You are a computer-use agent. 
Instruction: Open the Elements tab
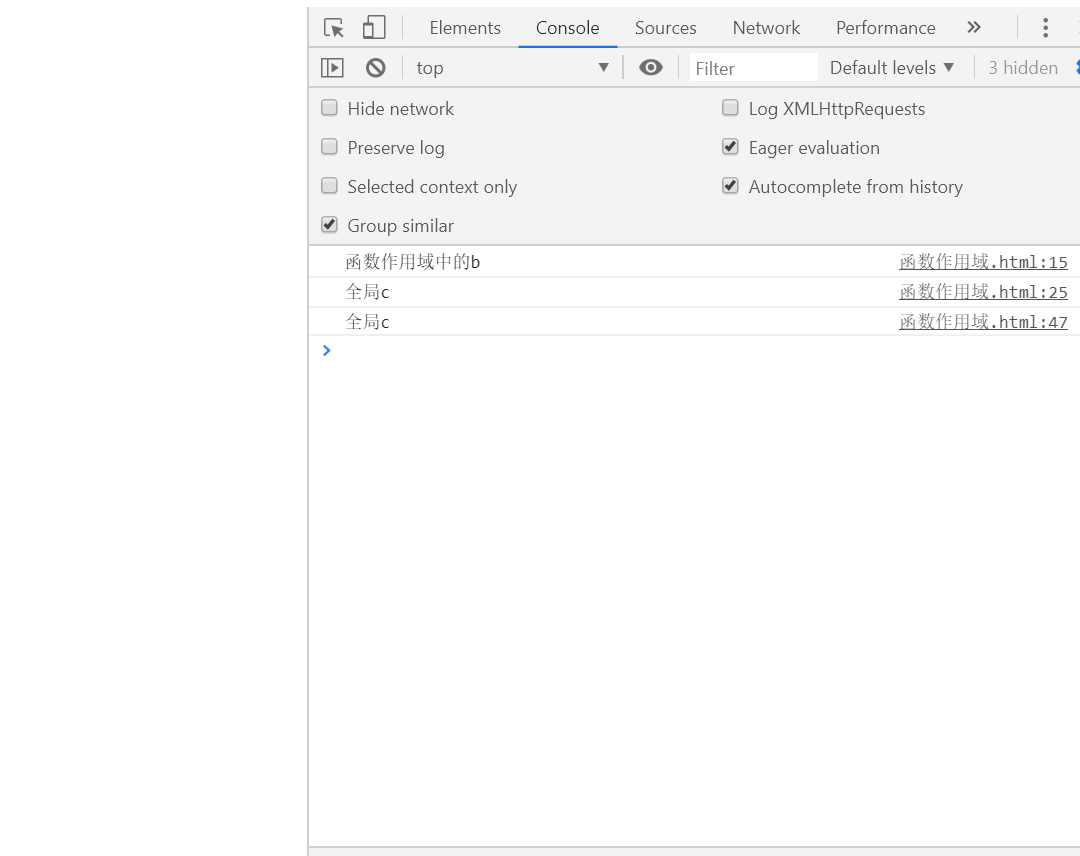(x=465, y=28)
